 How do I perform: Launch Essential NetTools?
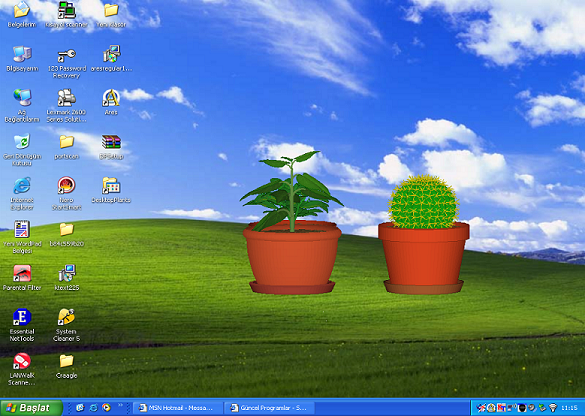[x=22, y=325]
